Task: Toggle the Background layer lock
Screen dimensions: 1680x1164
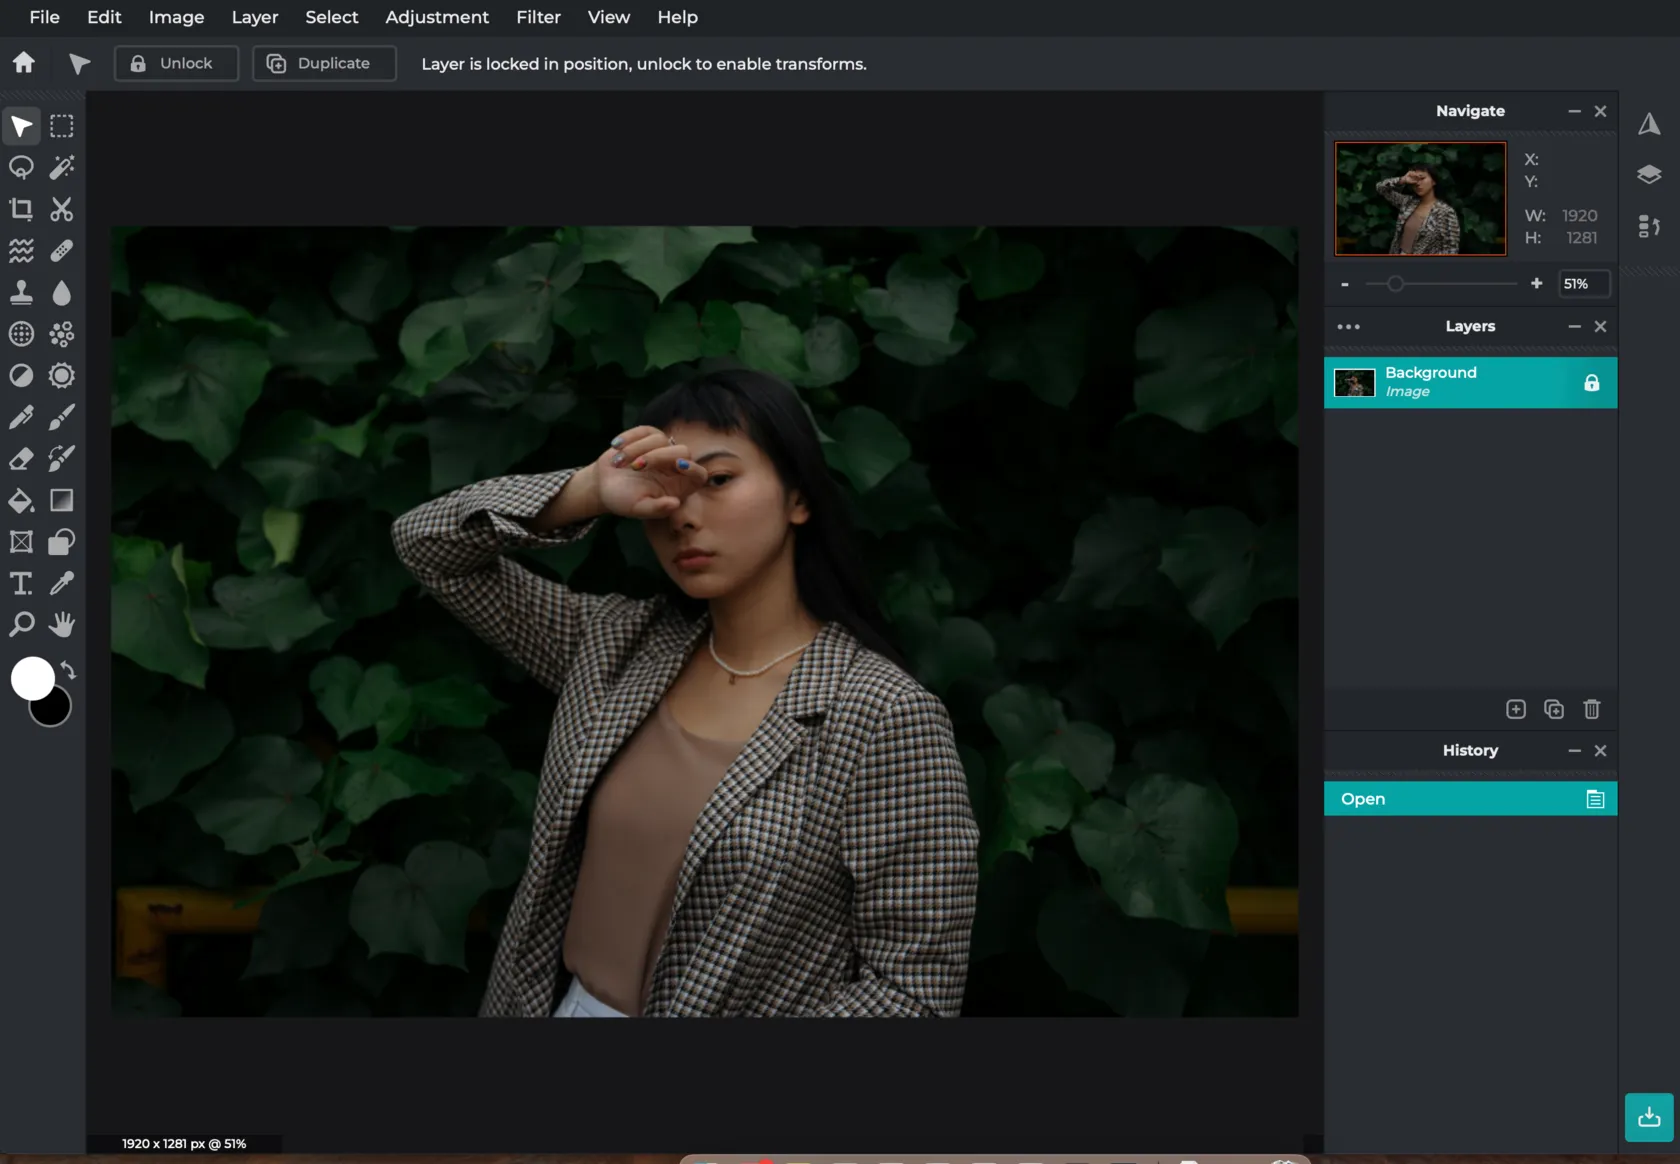Action: (1591, 383)
